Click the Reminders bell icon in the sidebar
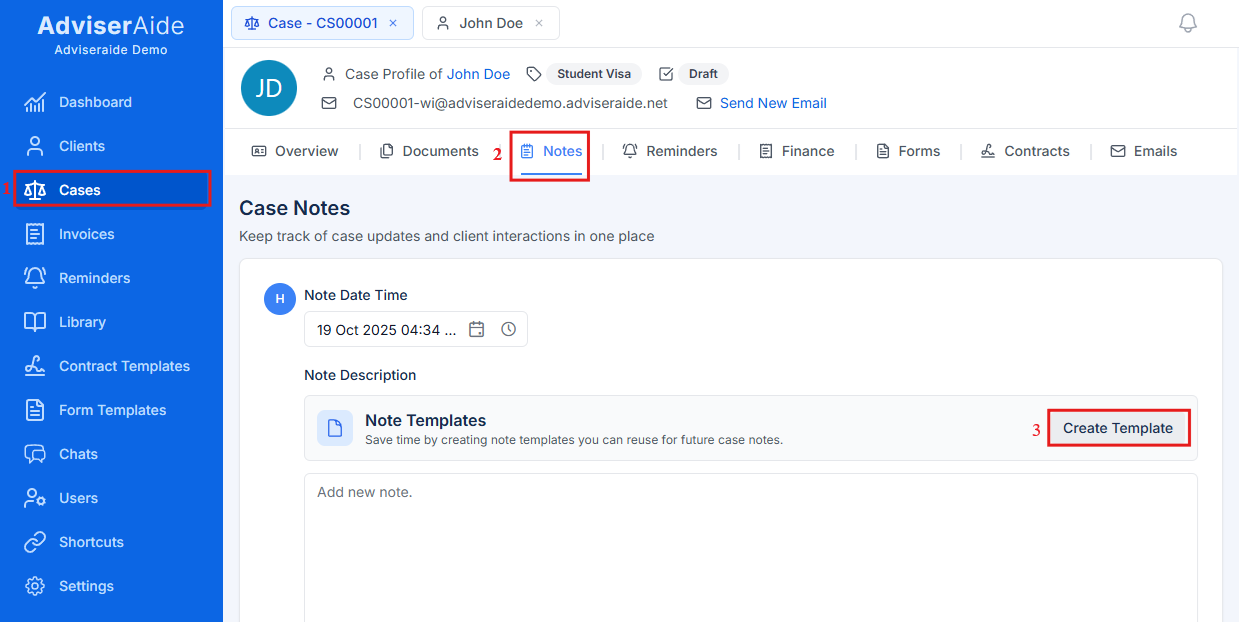Screen dimensions: 1239x622 coord(33,278)
